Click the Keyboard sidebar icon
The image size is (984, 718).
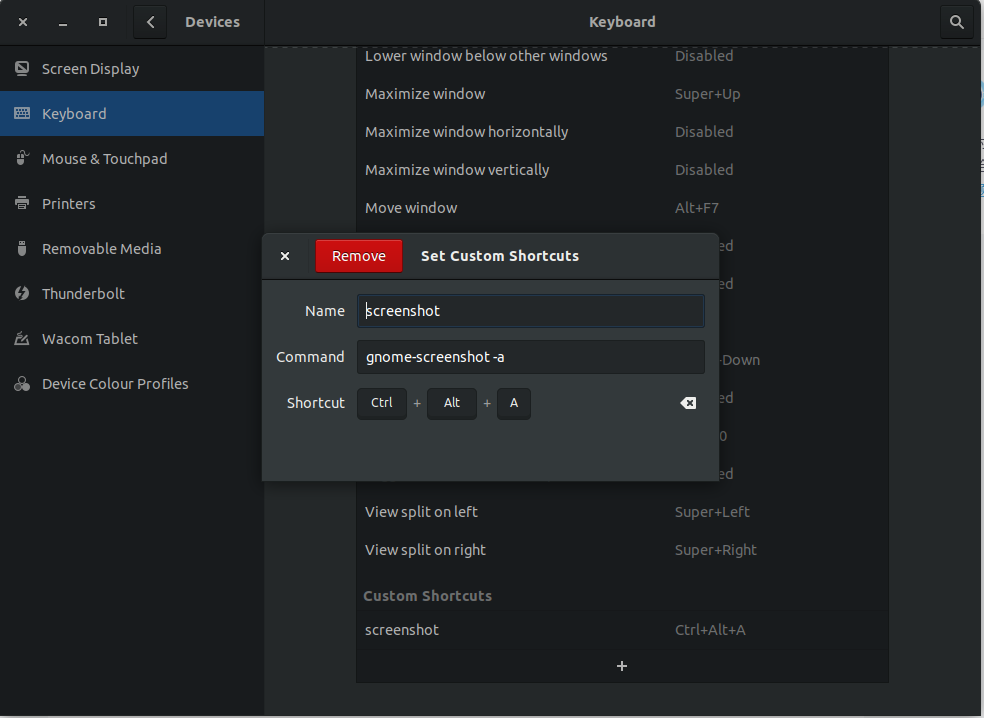(22, 113)
